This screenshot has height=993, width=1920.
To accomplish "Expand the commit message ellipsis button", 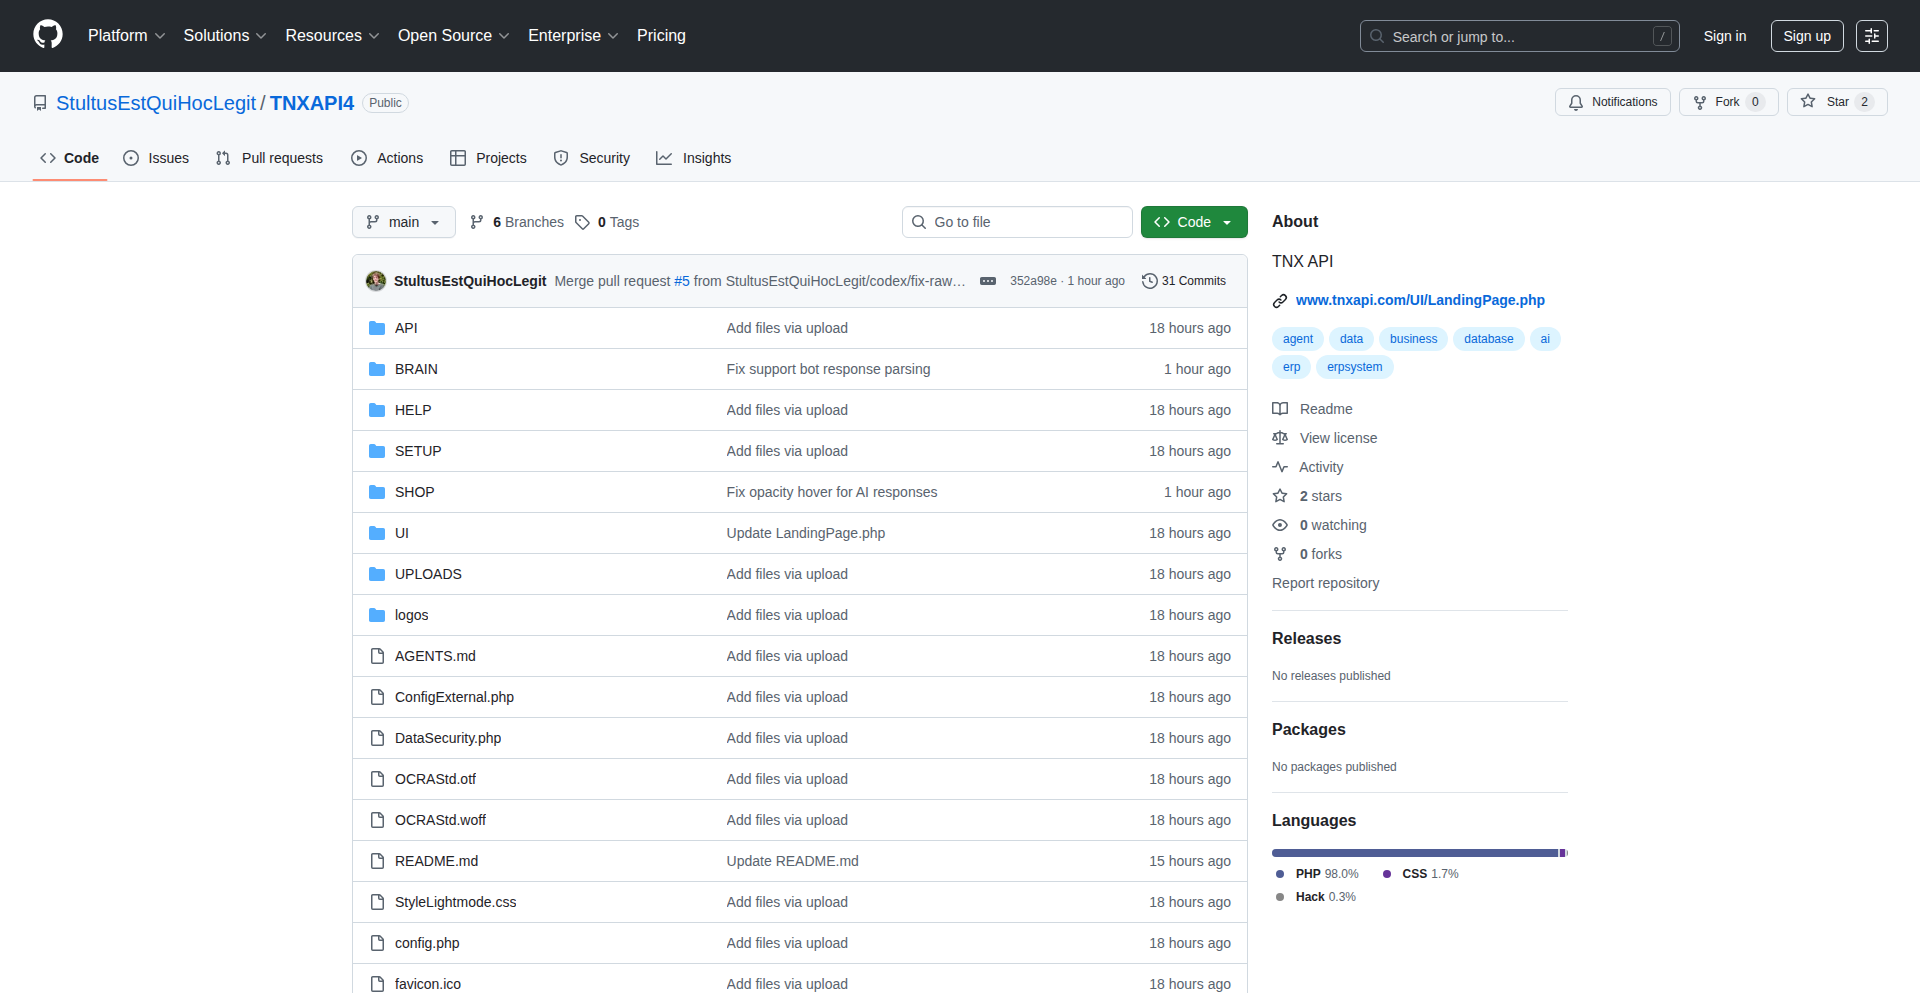I will (988, 281).
